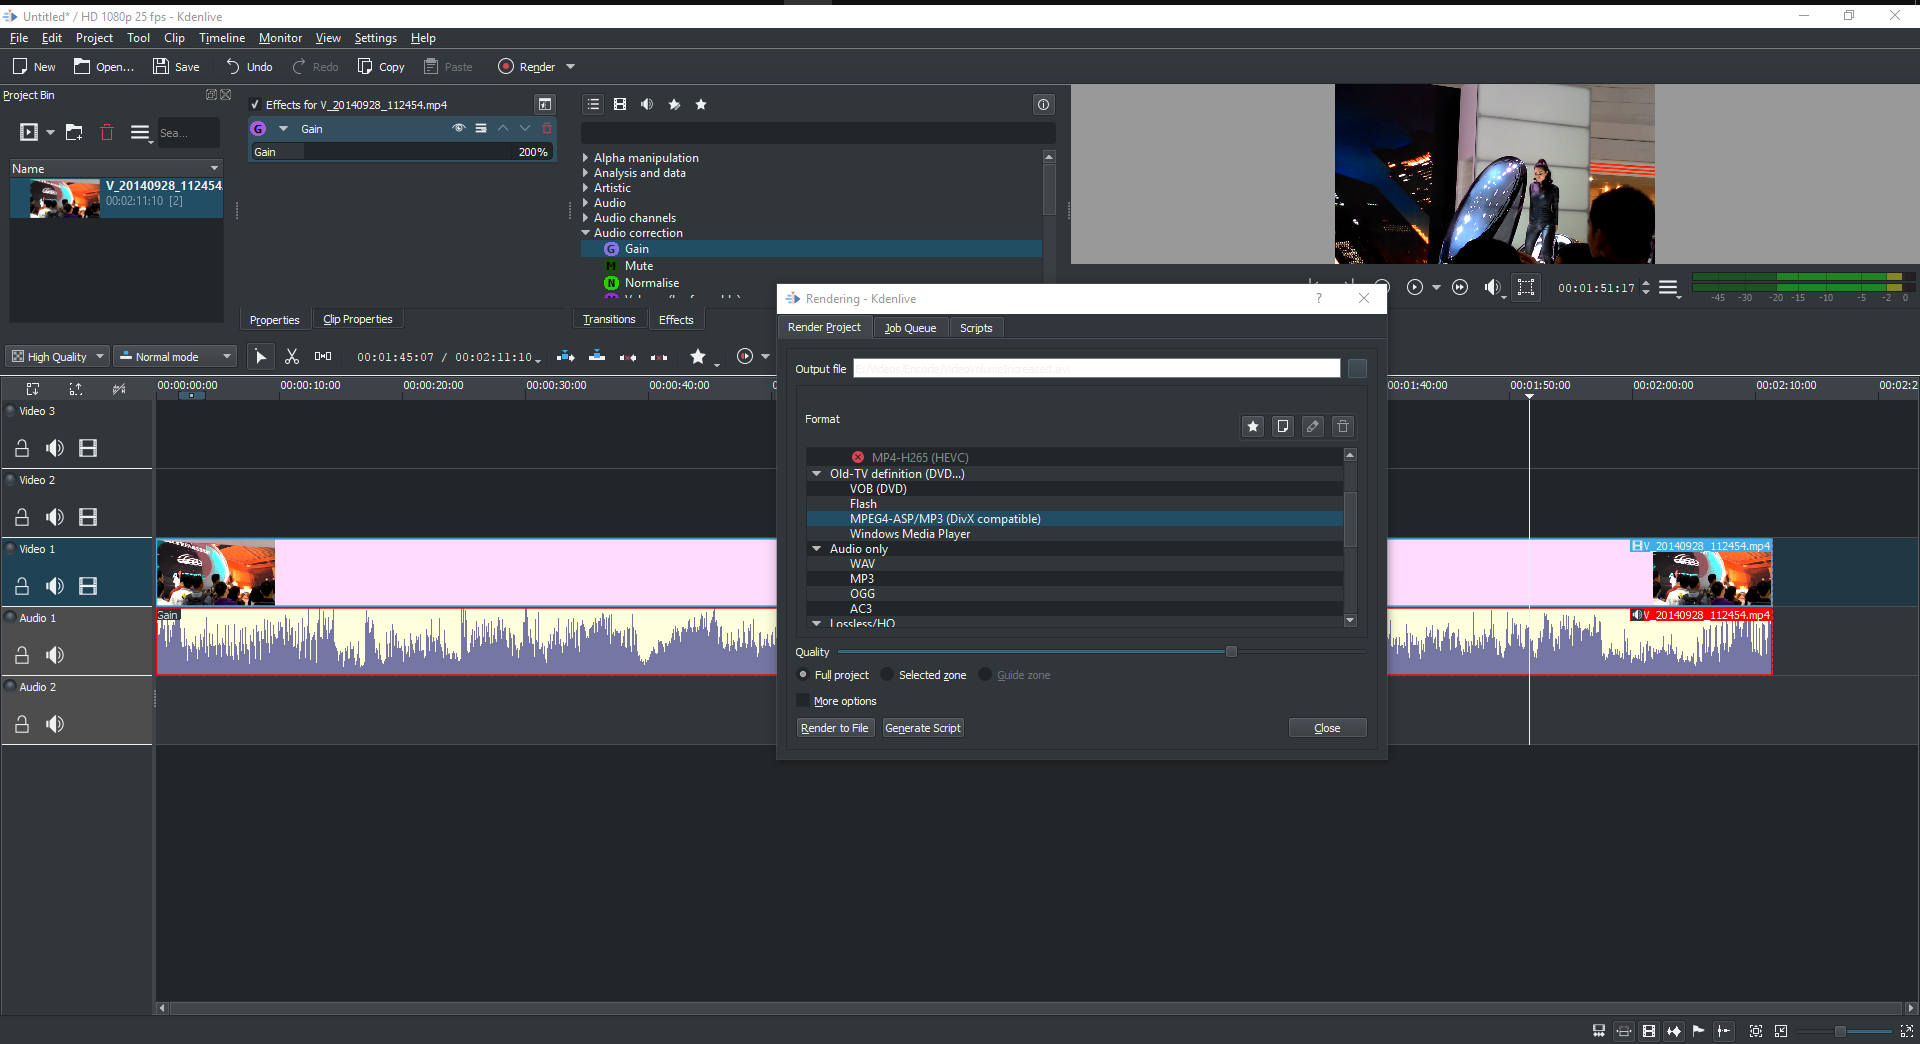
Task: Toggle the Gain effect visibility eye
Action: pos(459,129)
